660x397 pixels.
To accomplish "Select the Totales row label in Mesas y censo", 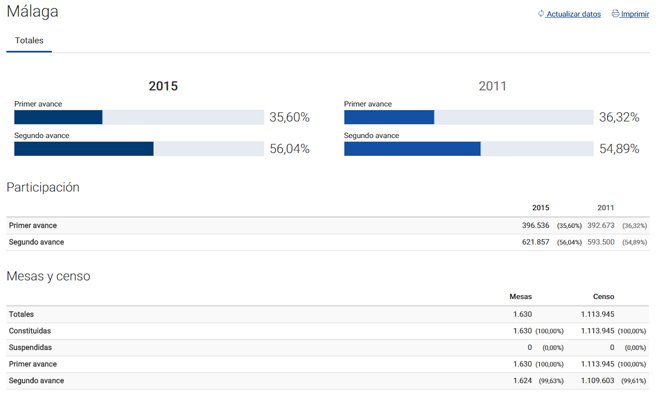I will point(21,314).
